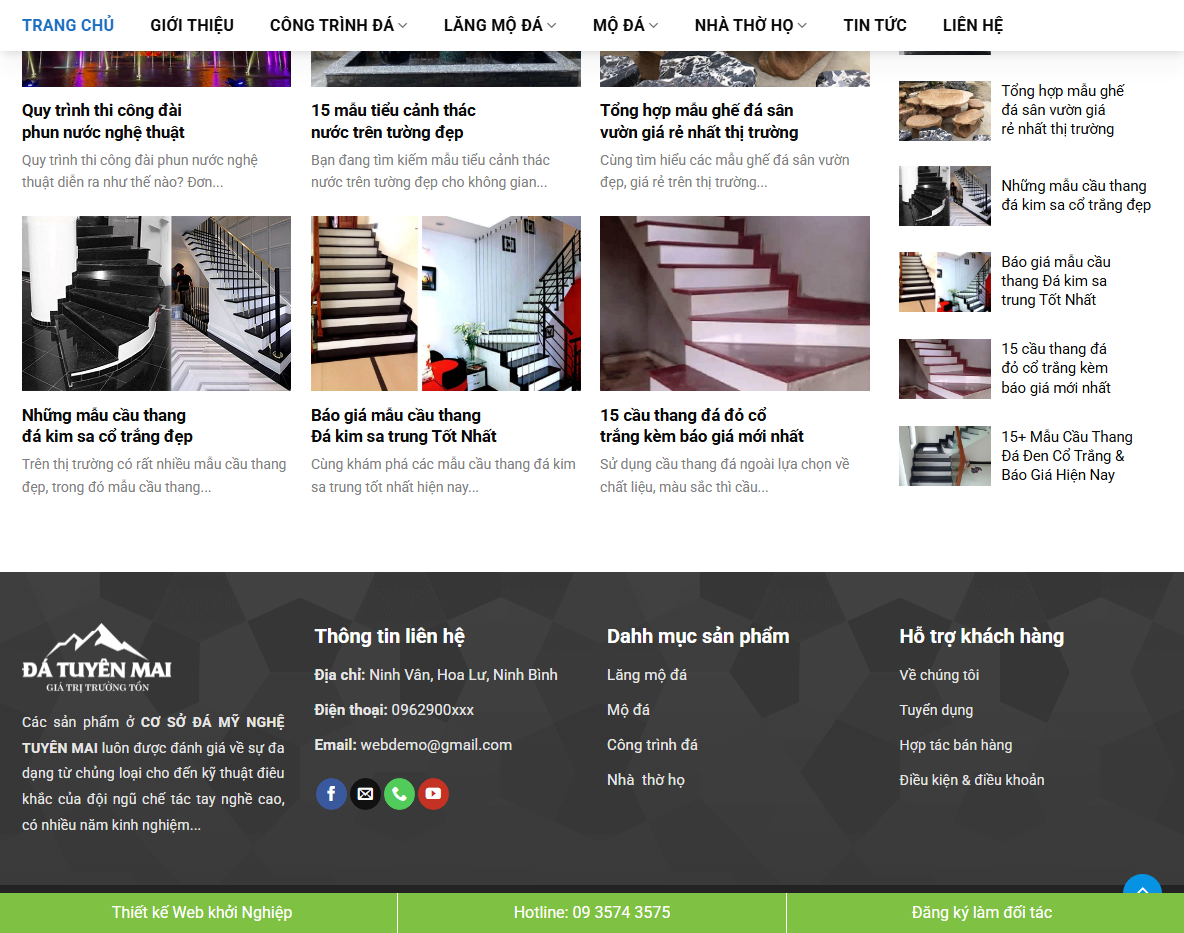
Task: Click the staircase thumbnail for '15 cầu thang đá đỏ cổ trắng'
Action: [944, 369]
